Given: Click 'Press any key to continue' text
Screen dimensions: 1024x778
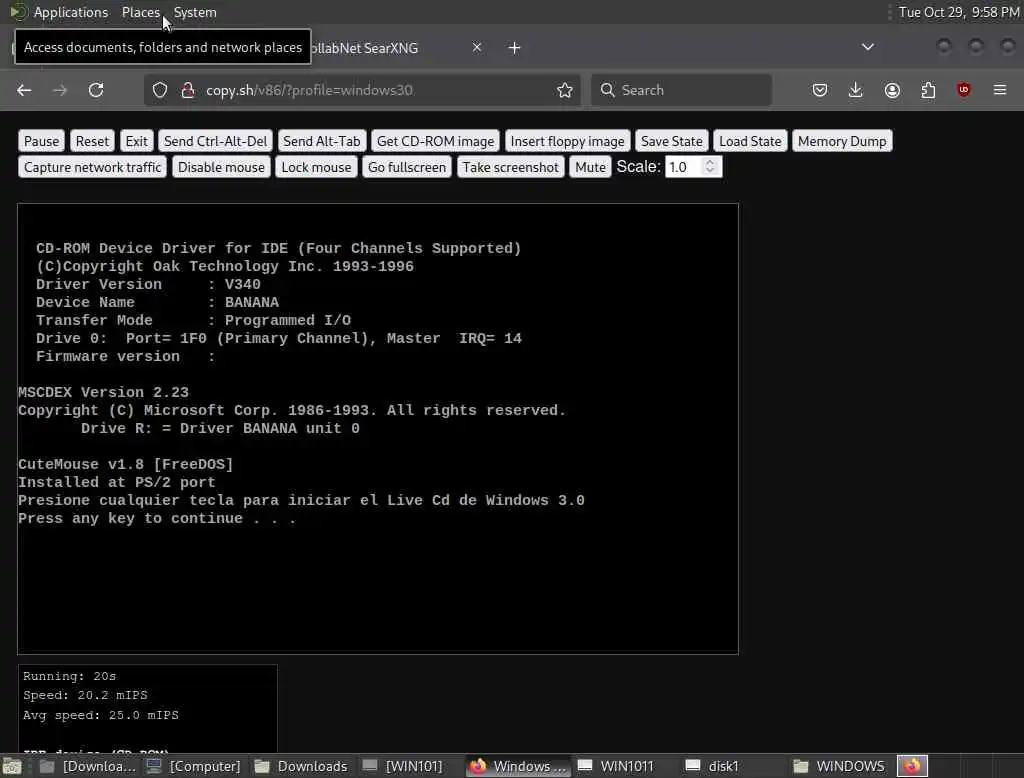Looking at the screenshot, I should [157, 519].
